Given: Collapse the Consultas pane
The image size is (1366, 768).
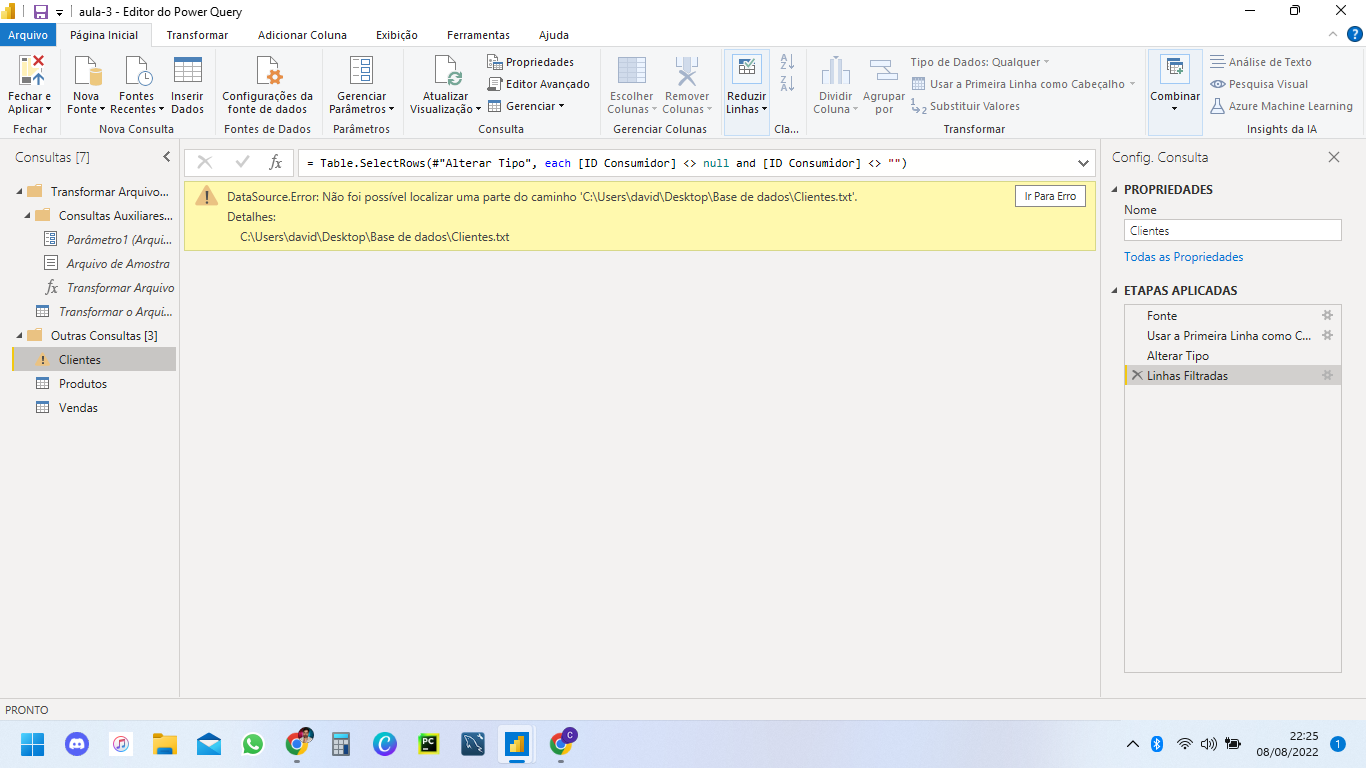Looking at the screenshot, I should pos(167,157).
